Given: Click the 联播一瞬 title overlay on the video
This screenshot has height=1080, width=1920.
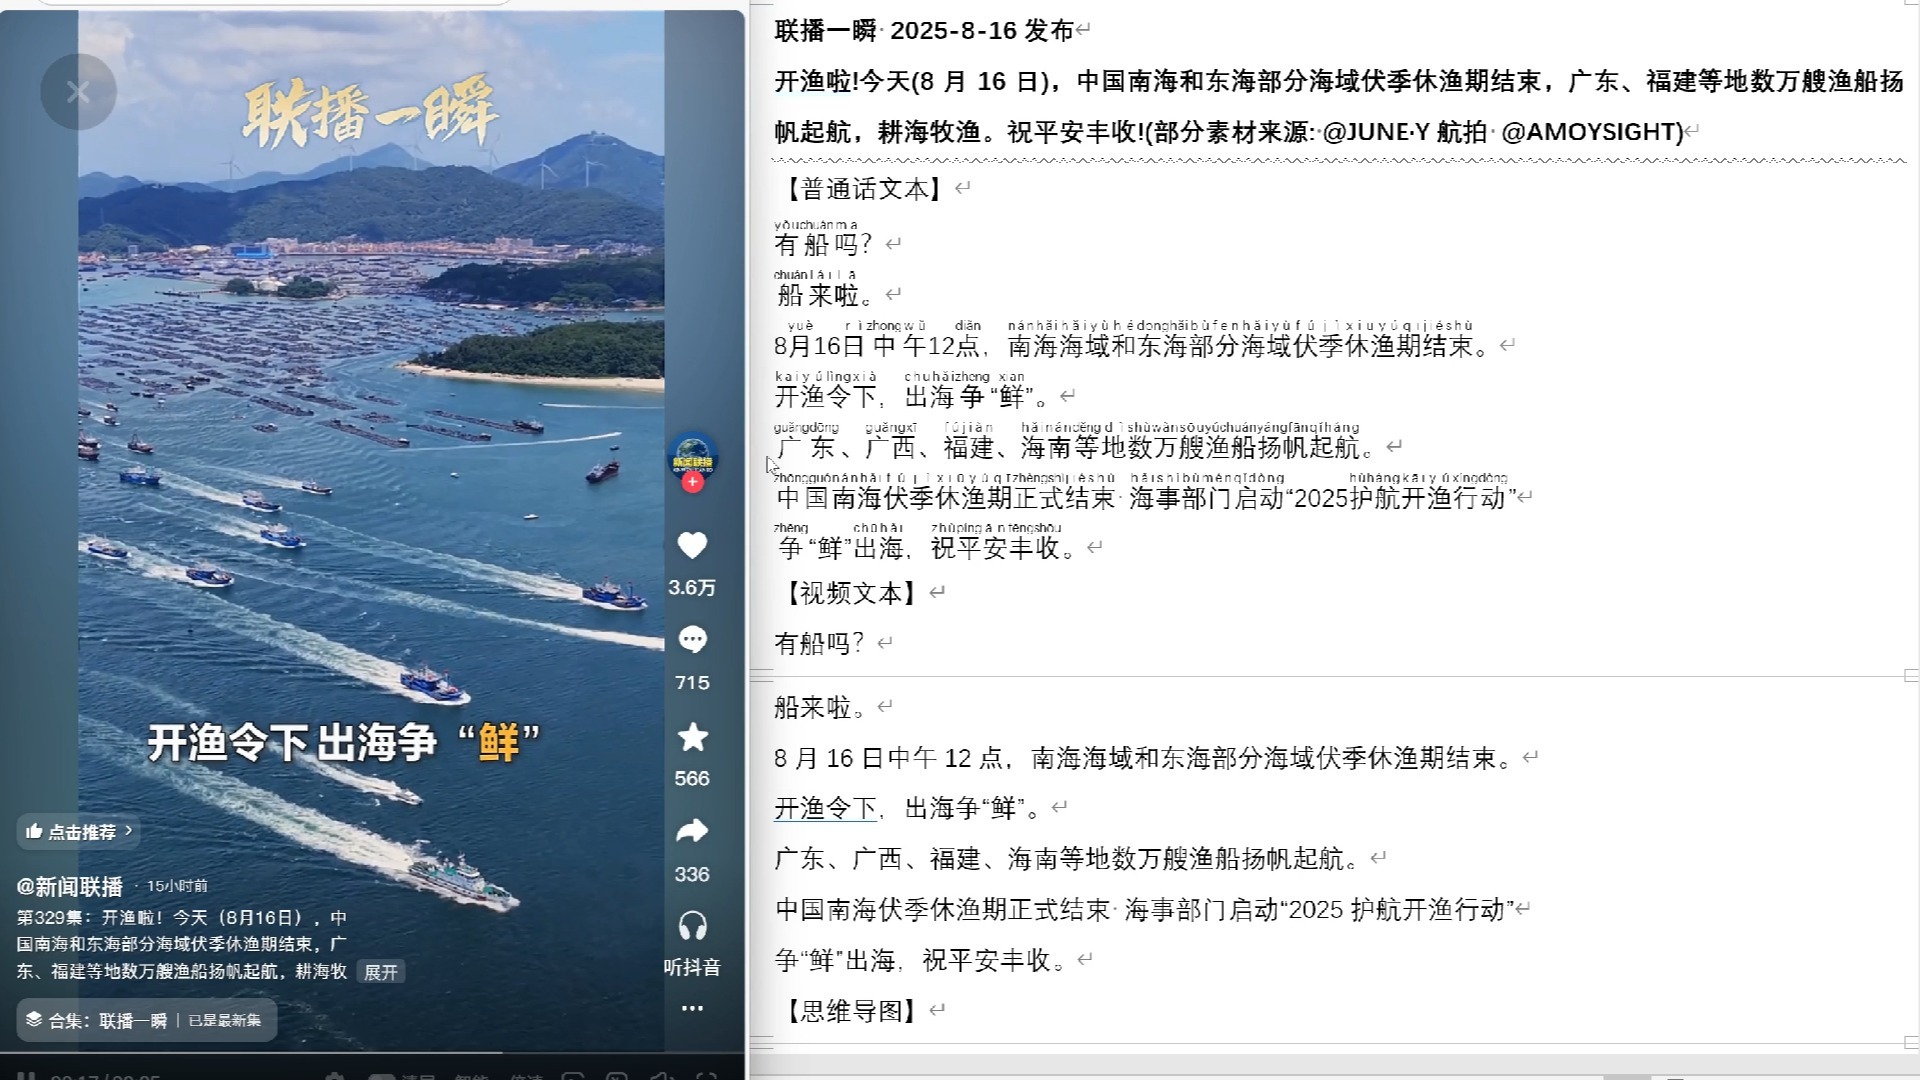Looking at the screenshot, I should tap(369, 113).
